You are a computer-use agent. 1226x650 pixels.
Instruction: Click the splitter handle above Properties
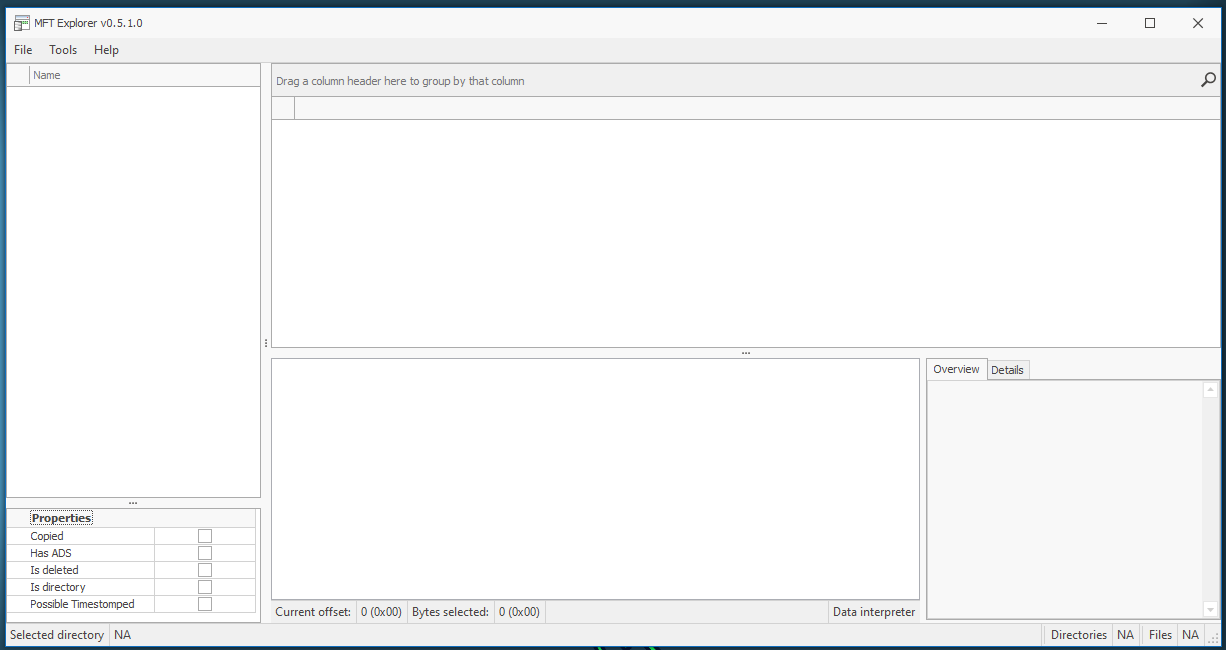(x=133, y=503)
